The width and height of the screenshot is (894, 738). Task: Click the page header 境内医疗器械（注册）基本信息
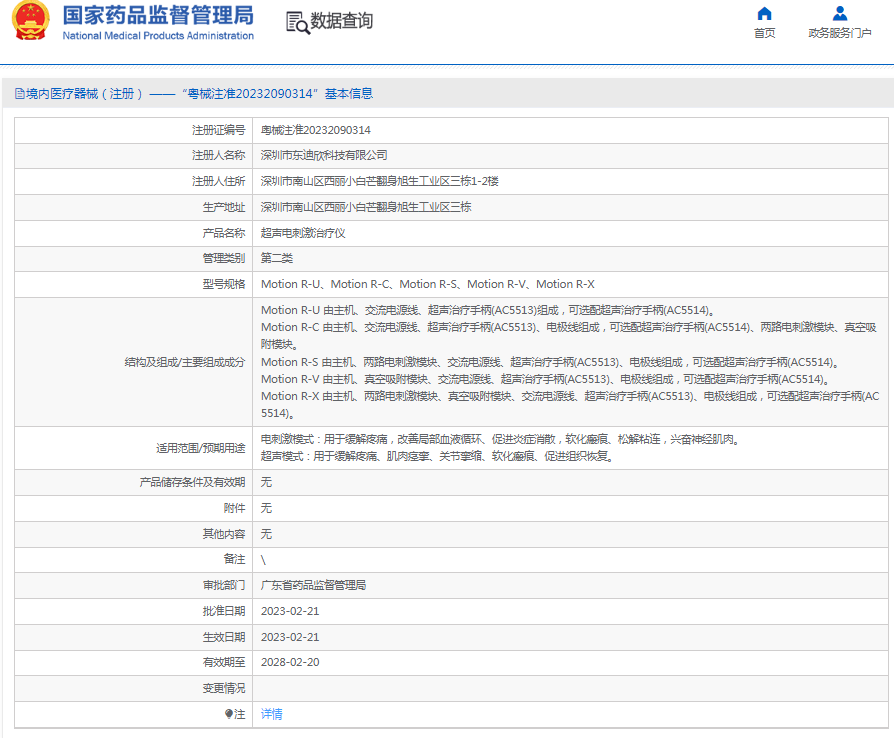point(194,94)
